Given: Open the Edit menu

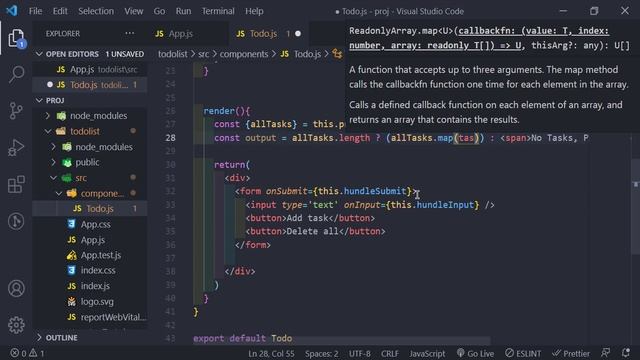Looking at the screenshot, I should click(60, 11).
